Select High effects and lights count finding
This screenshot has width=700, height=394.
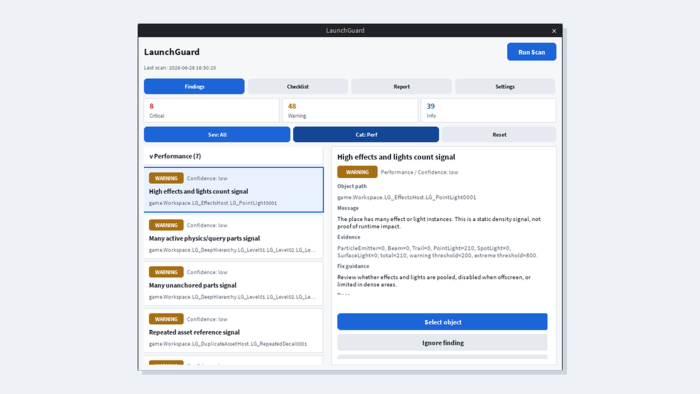(233, 190)
